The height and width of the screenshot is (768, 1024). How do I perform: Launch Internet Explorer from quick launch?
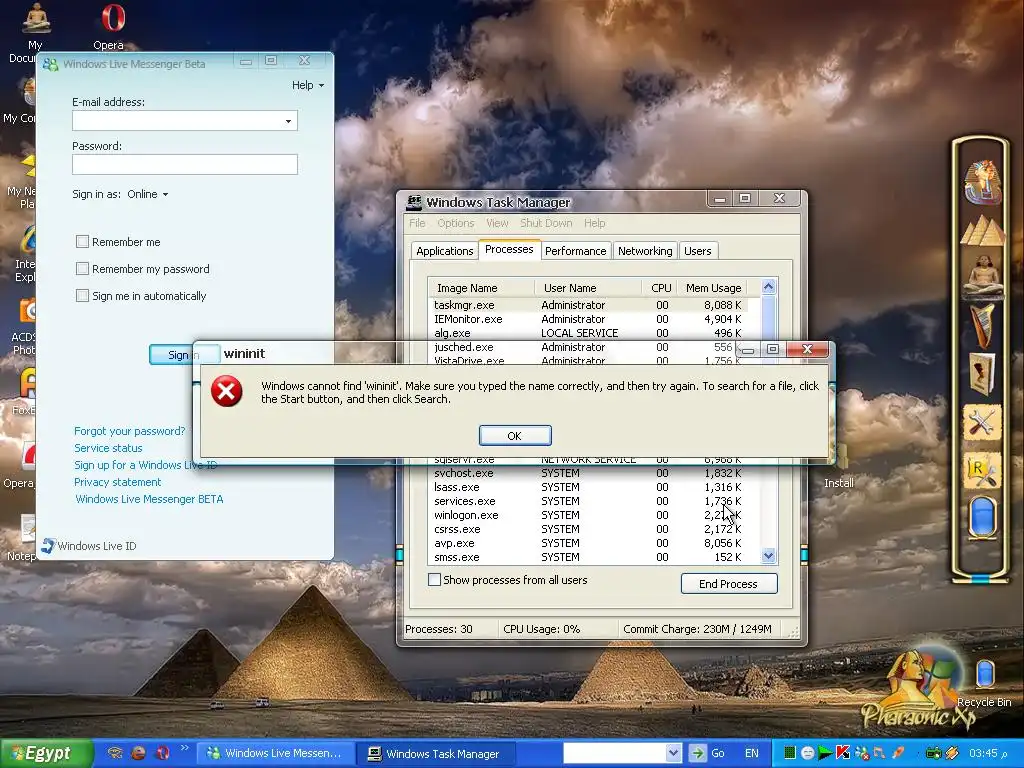pyautogui.click(x=138, y=753)
